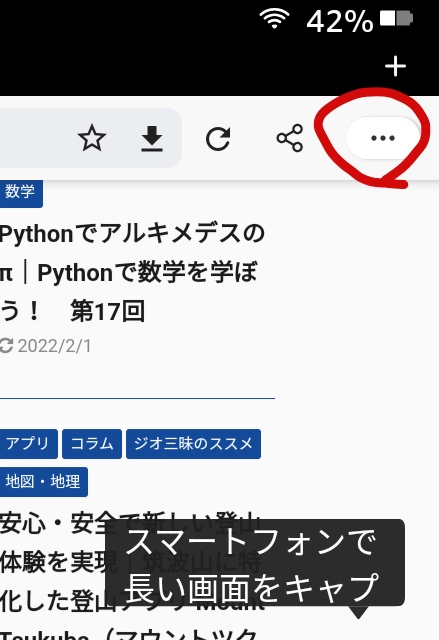
Task: Reload the page
Action: click(x=218, y=139)
